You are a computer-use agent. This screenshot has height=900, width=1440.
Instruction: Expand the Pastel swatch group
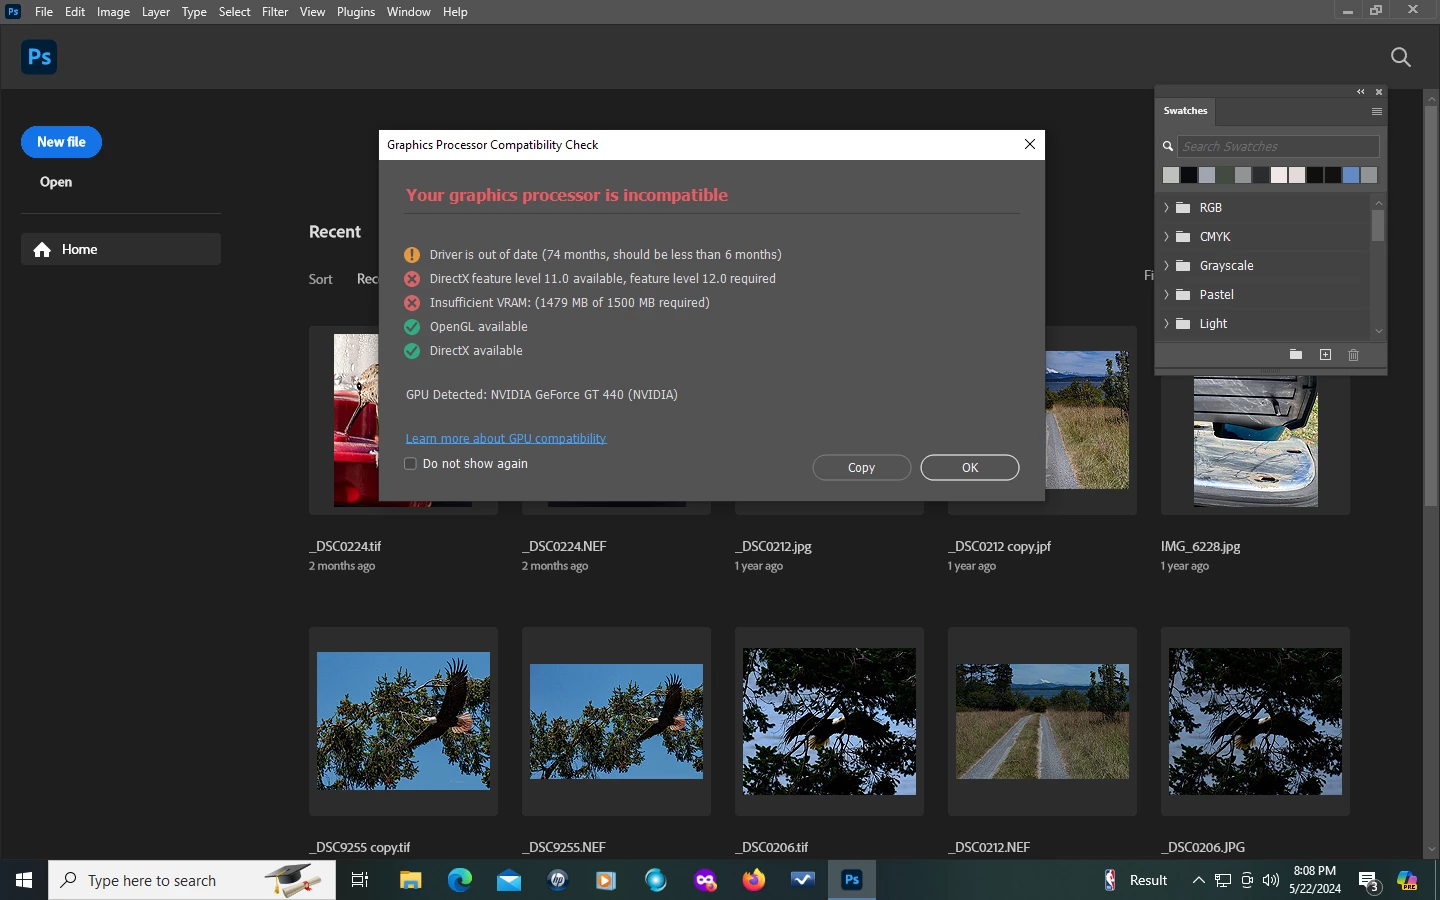(1166, 295)
